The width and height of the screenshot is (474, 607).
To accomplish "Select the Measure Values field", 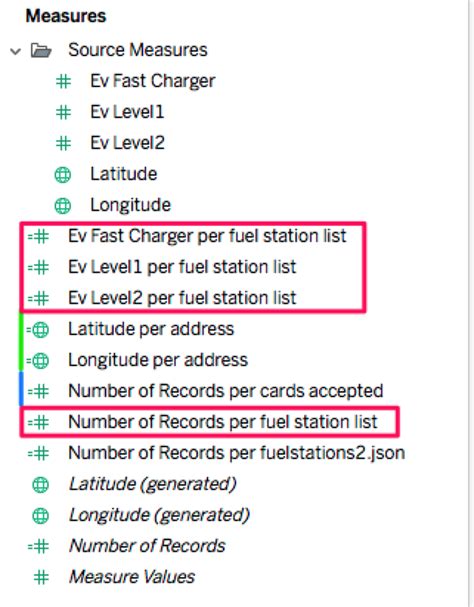I will 132,577.
